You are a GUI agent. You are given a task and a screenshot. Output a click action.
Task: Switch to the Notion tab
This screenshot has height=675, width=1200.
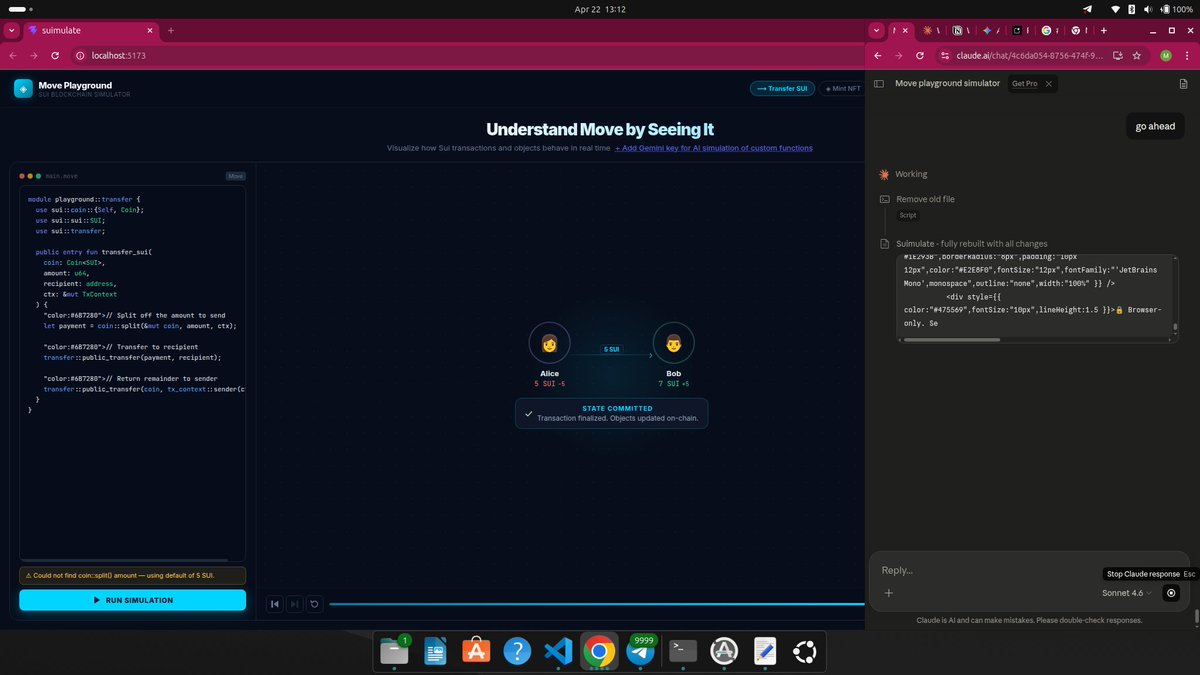pyautogui.click(x=957, y=31)
